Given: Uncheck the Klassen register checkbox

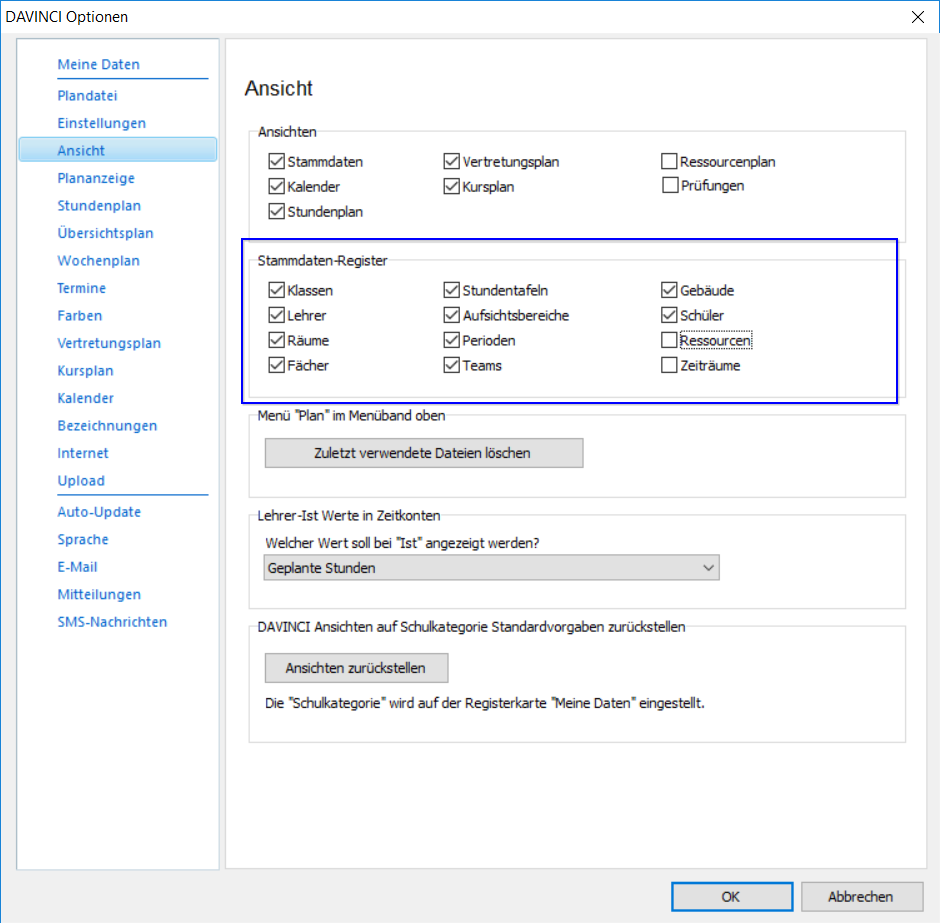Looking at the screenshot, I should [x=276, y=290].
